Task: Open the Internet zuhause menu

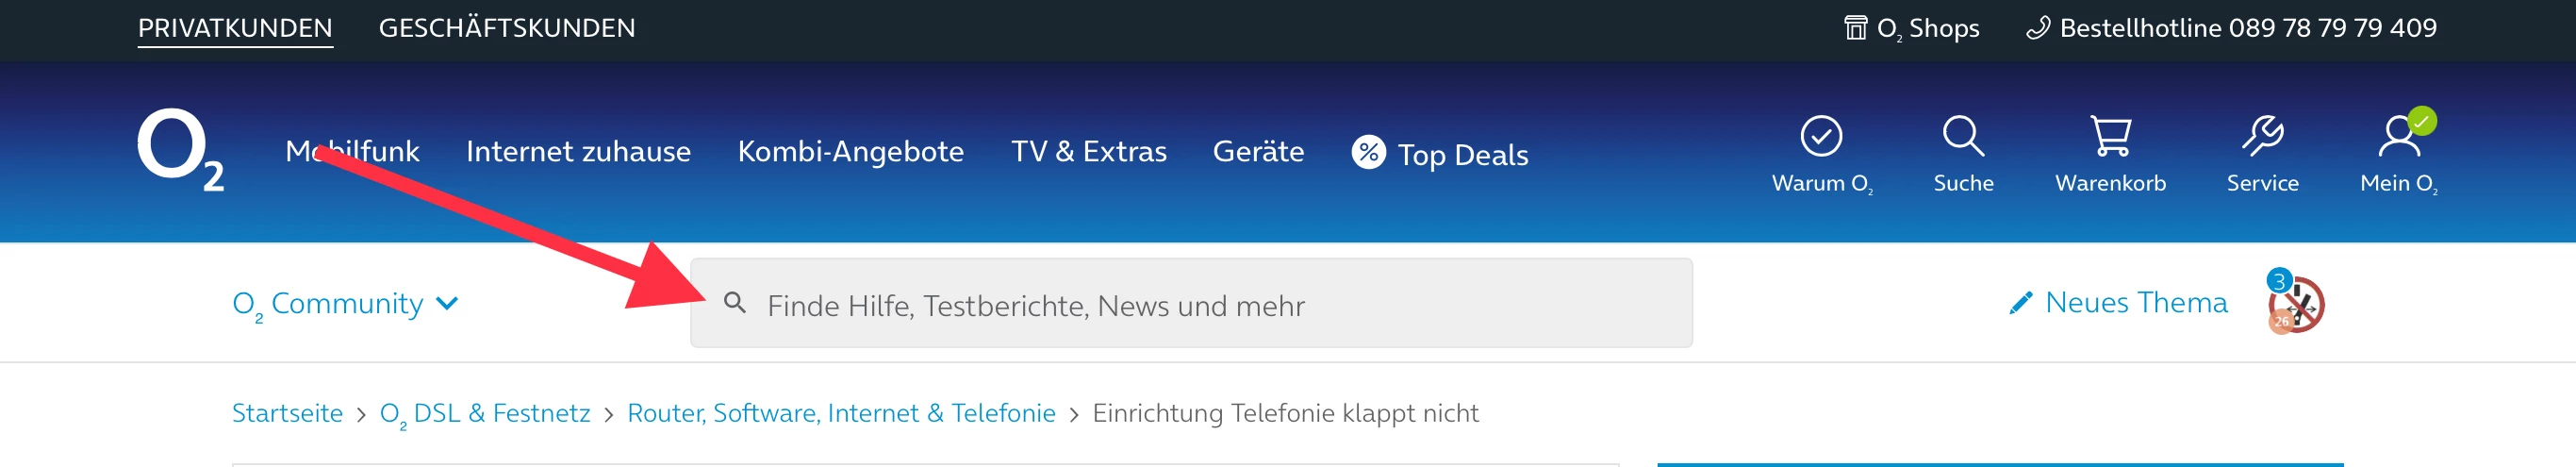Action: pyautogui.click(x=578, y=152)
